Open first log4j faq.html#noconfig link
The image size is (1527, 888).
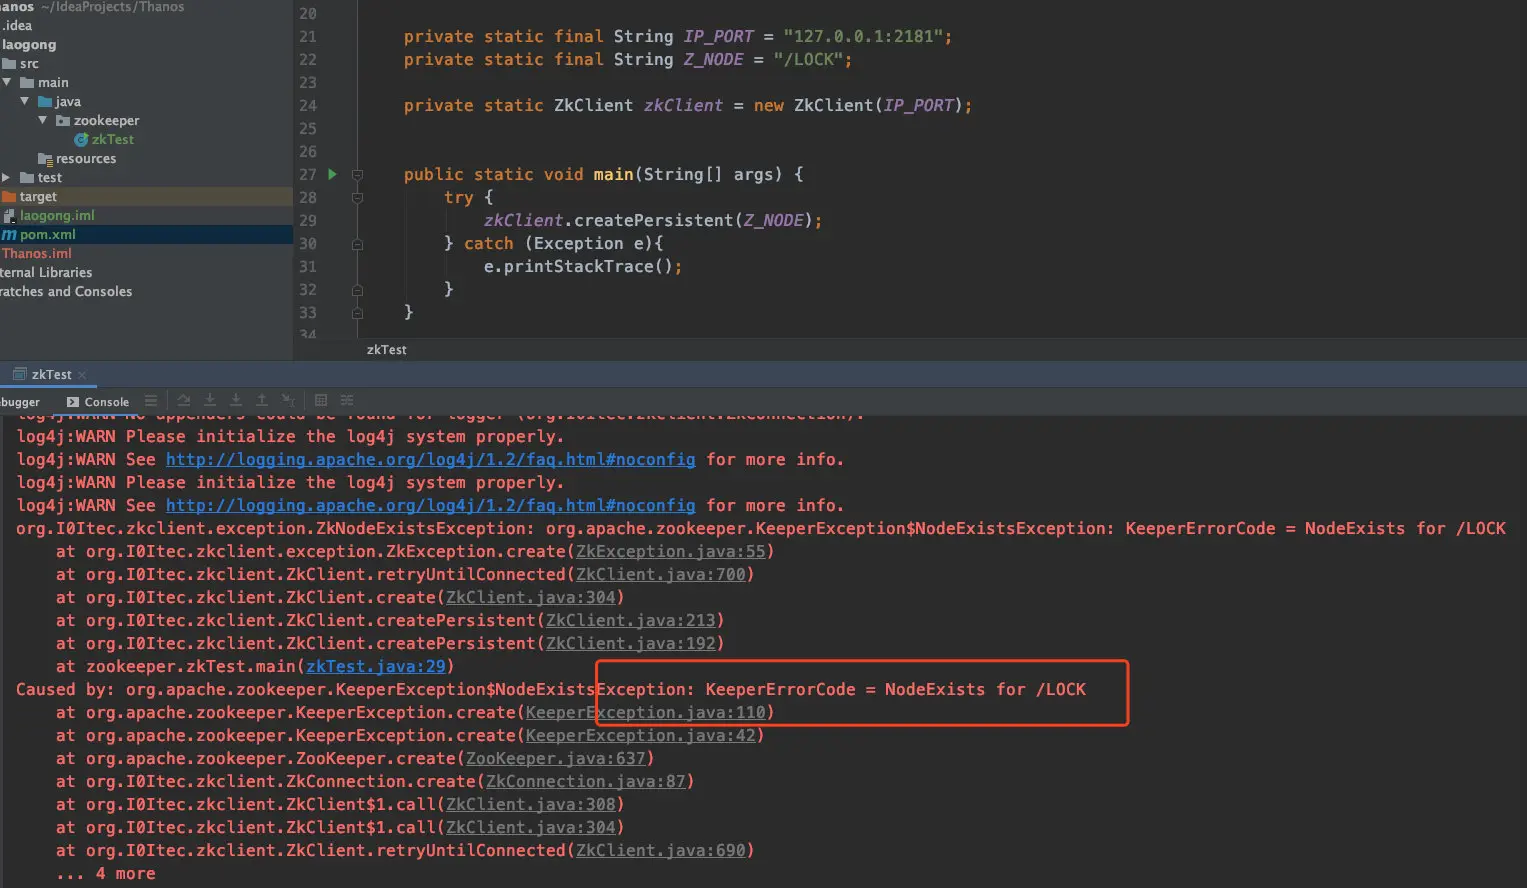[x=430, y=460]
